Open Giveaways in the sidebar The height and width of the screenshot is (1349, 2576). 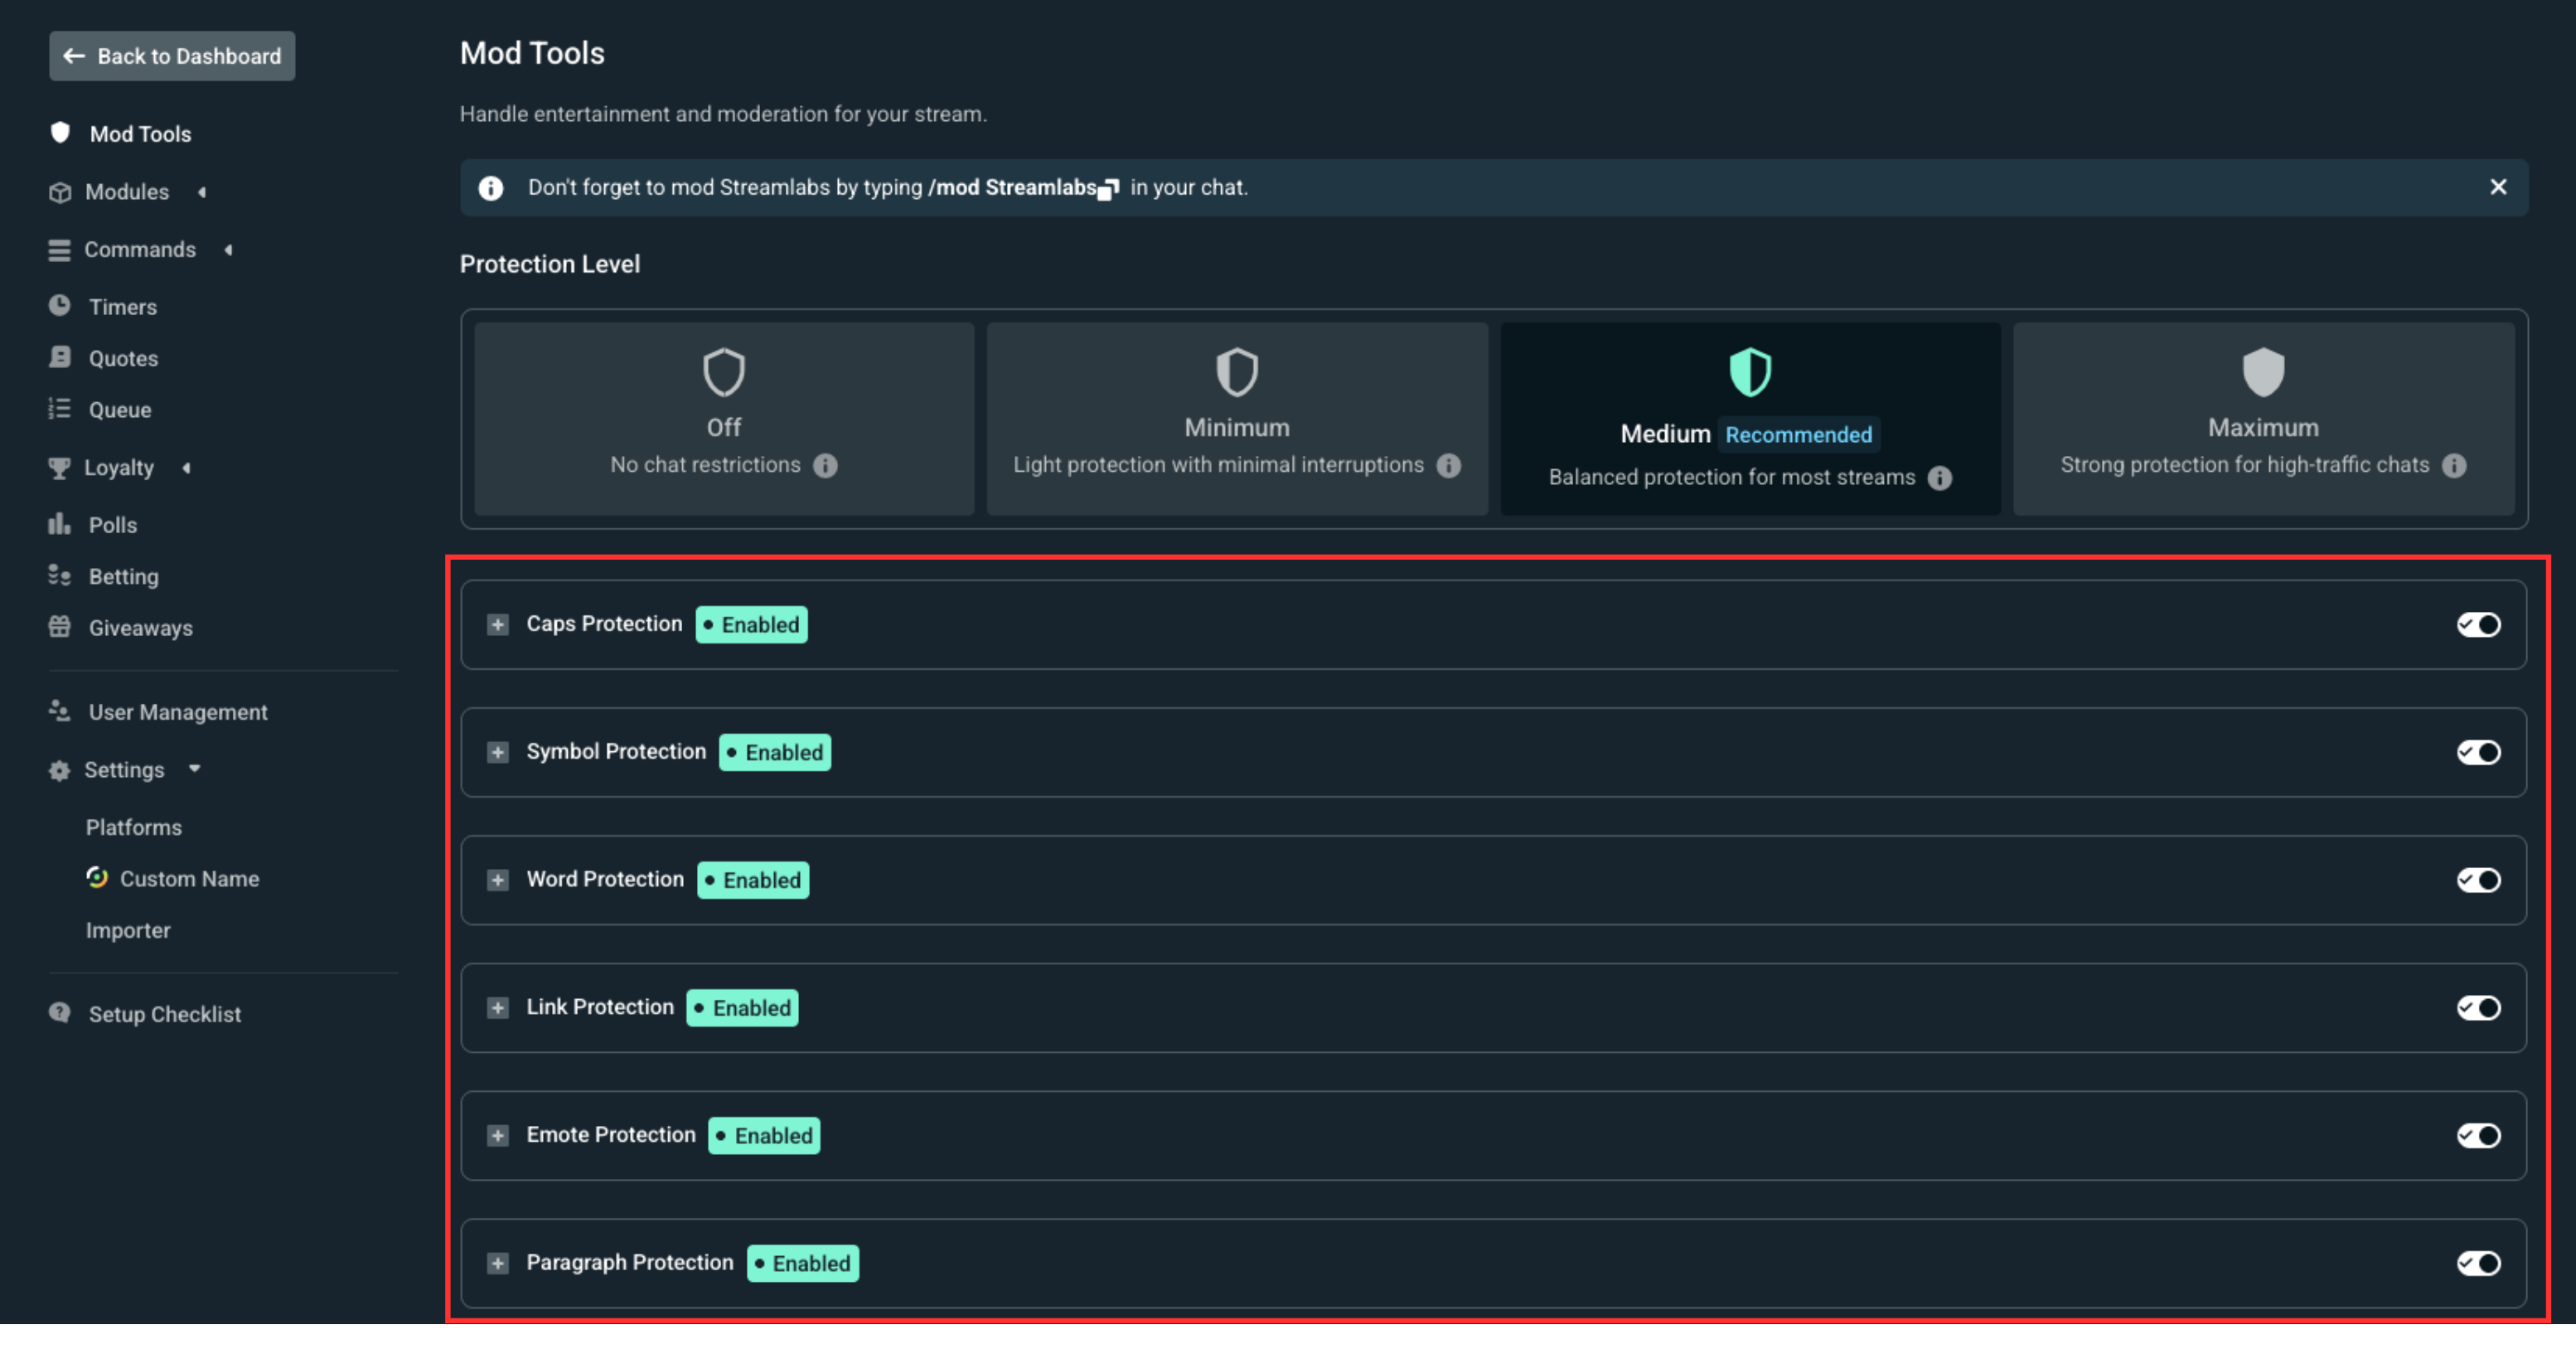tap(140, 628)
